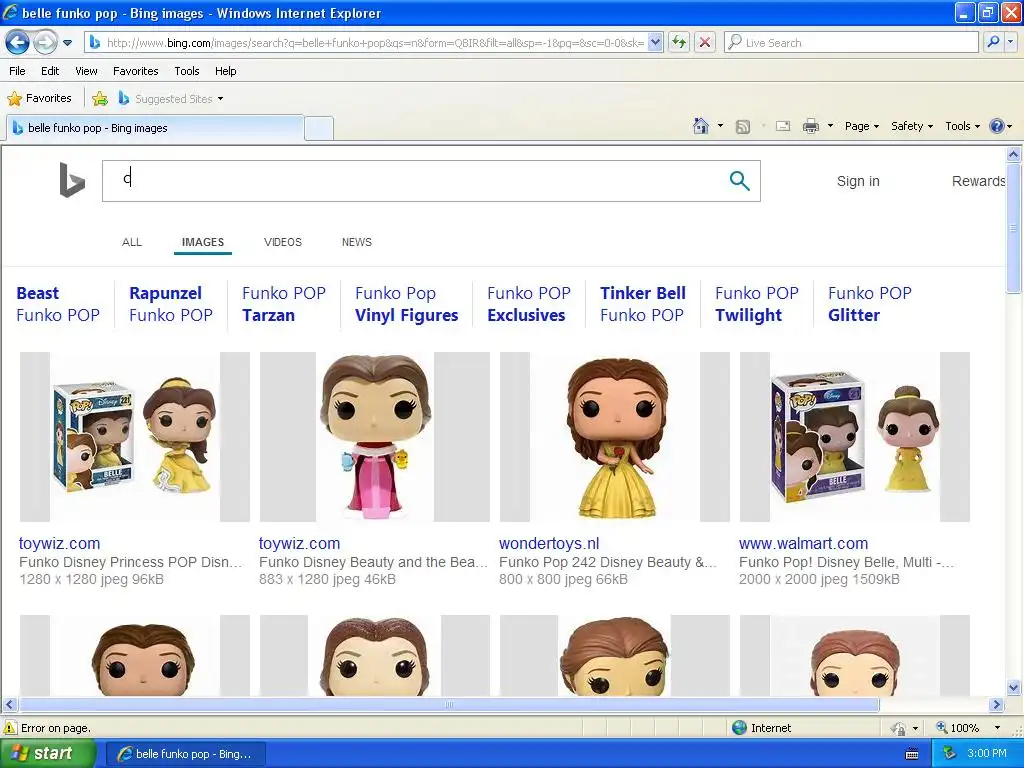Select the Rapunzel Funko POP suggestion
Viewport: 1024px width, 768px height.
pos(171,304)
